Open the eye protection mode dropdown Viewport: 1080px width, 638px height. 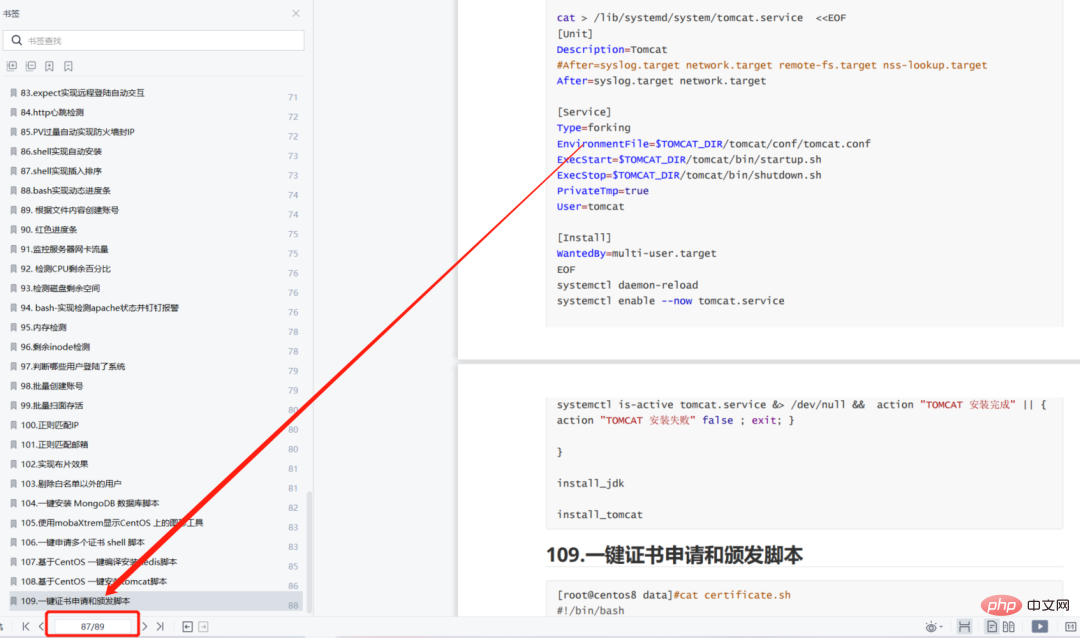click(933, 627)
